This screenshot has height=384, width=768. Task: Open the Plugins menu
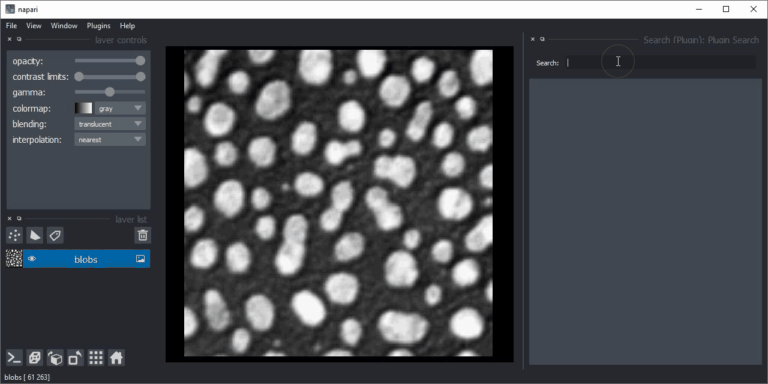pyautogui.click(x=98, y=25)
